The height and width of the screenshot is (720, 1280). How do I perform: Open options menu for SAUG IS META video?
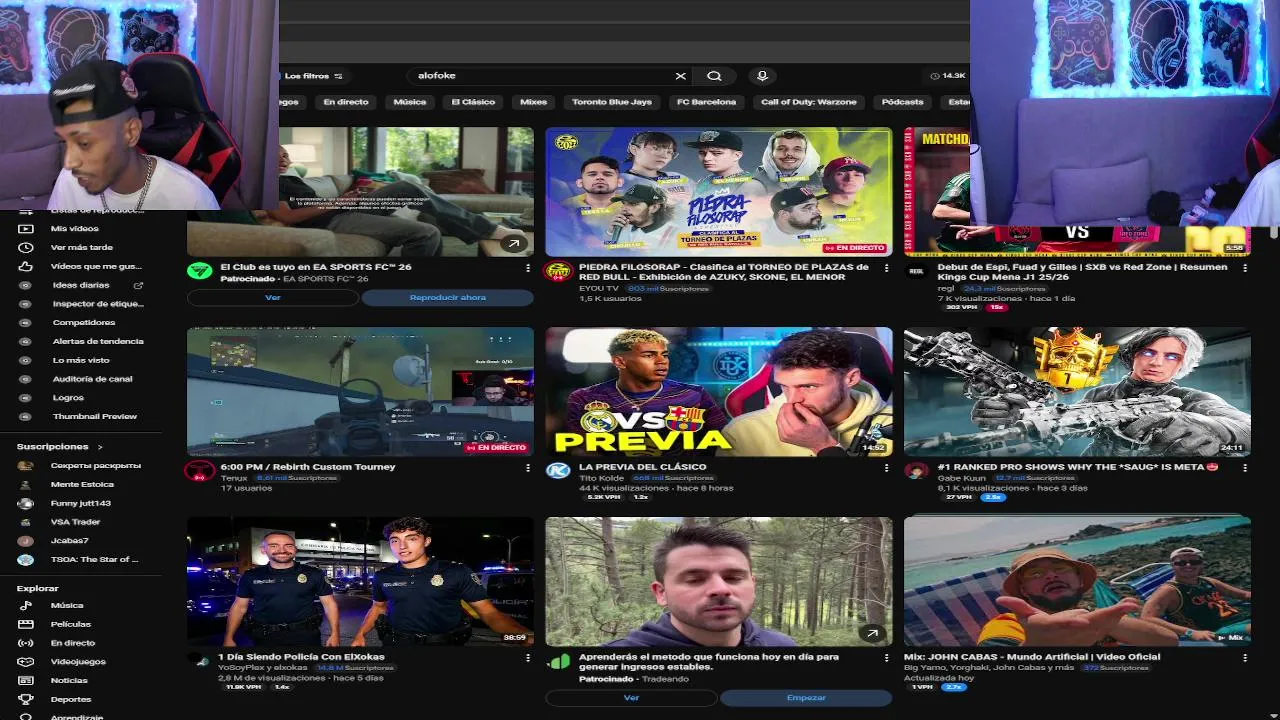tap(1245, 467)
